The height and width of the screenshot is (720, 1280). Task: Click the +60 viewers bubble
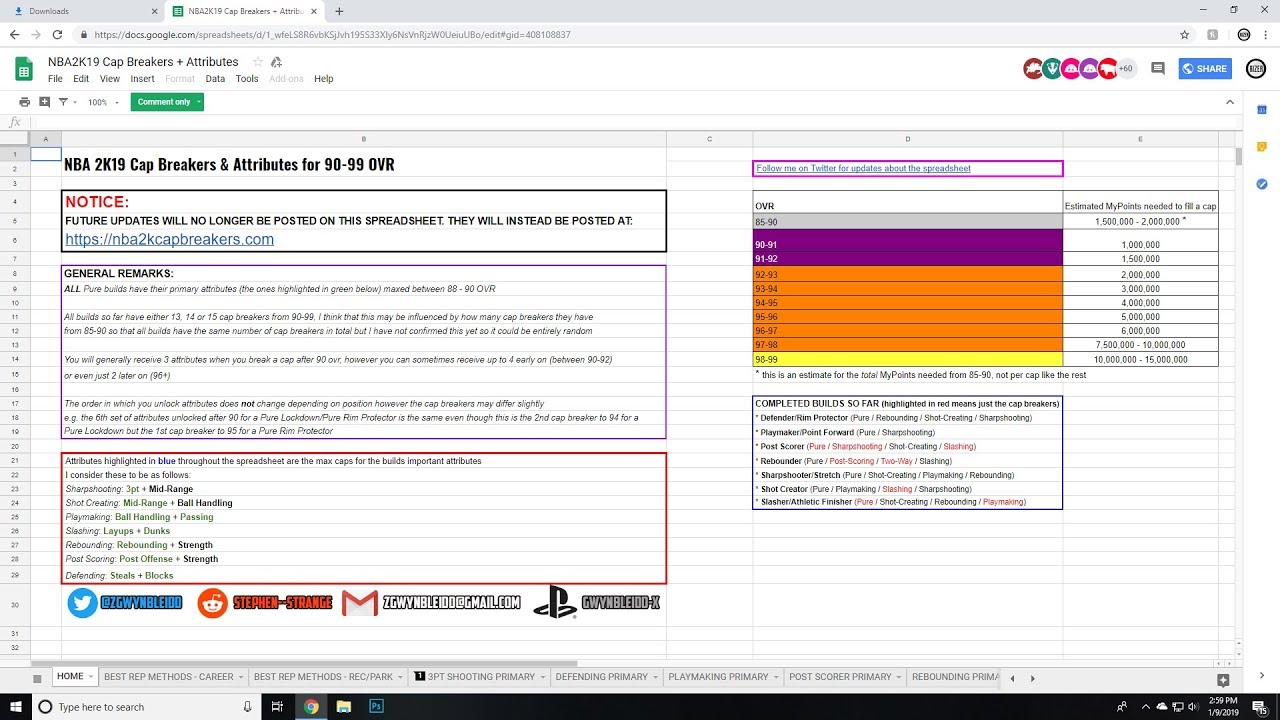pos(1126,69)
